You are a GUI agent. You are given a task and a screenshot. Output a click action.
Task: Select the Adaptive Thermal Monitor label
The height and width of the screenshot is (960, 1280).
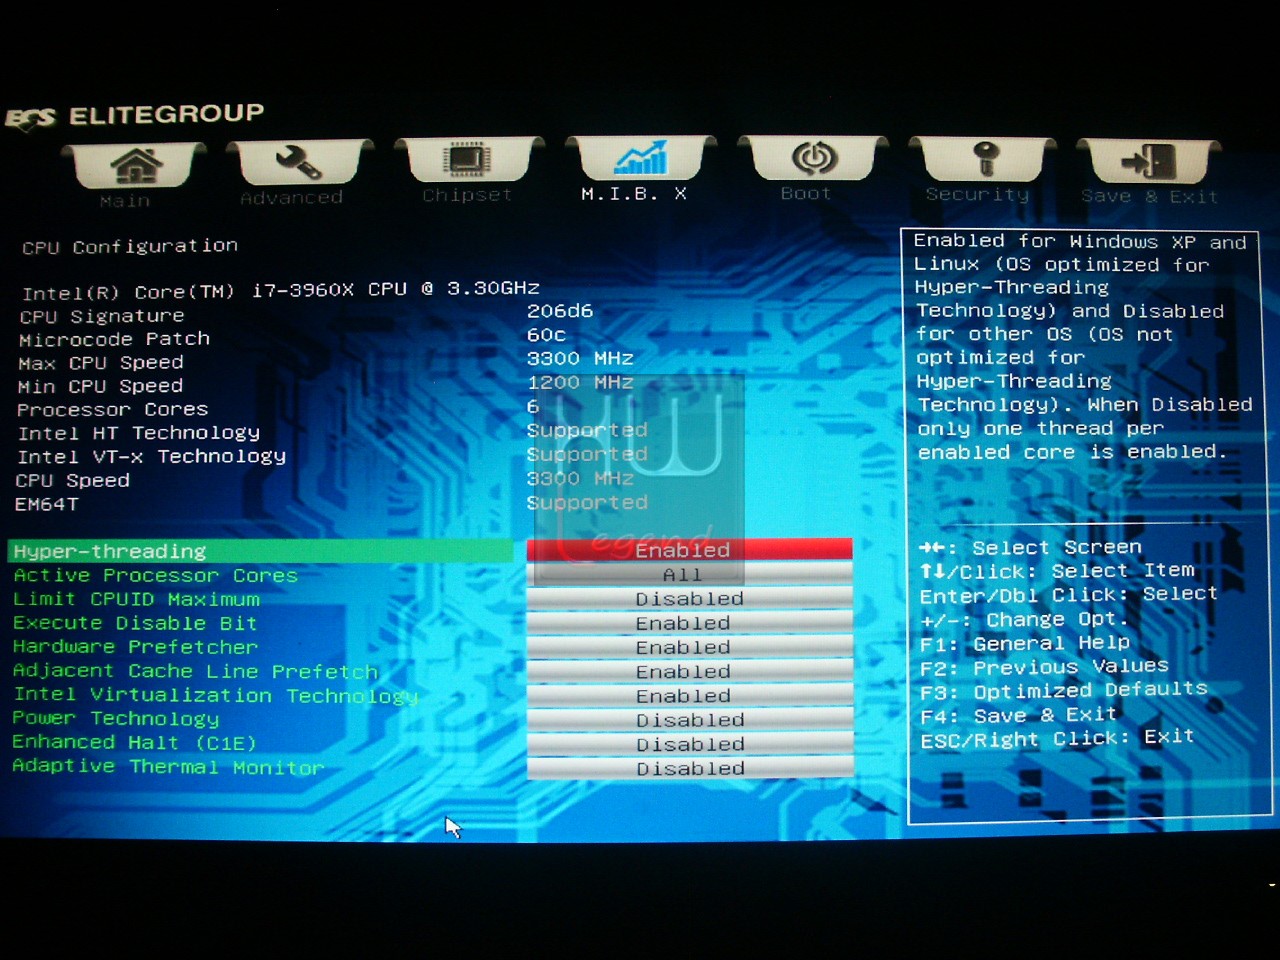point(168,767)
